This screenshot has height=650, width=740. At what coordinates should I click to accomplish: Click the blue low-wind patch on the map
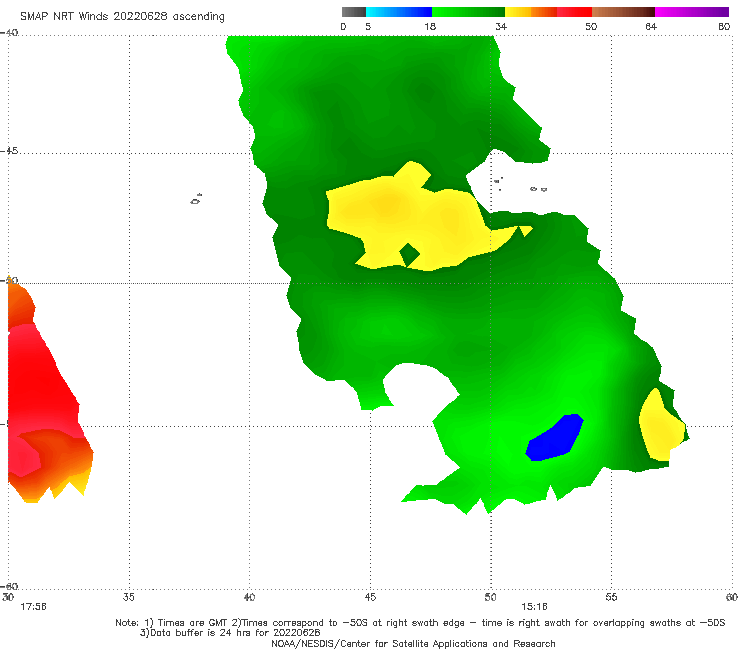click(x=555, y=438)
